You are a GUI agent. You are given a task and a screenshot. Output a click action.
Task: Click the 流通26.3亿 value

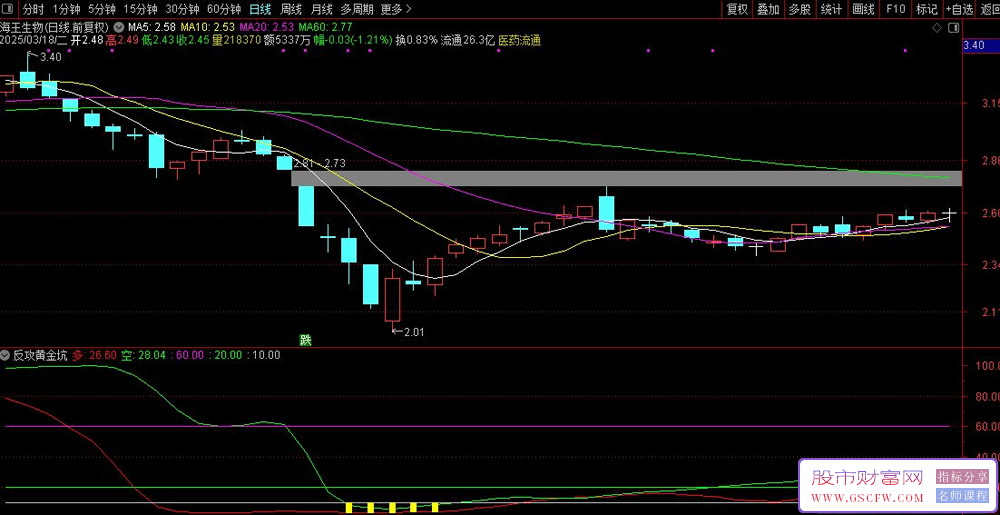pyautogui.click(x=467, y=40)
